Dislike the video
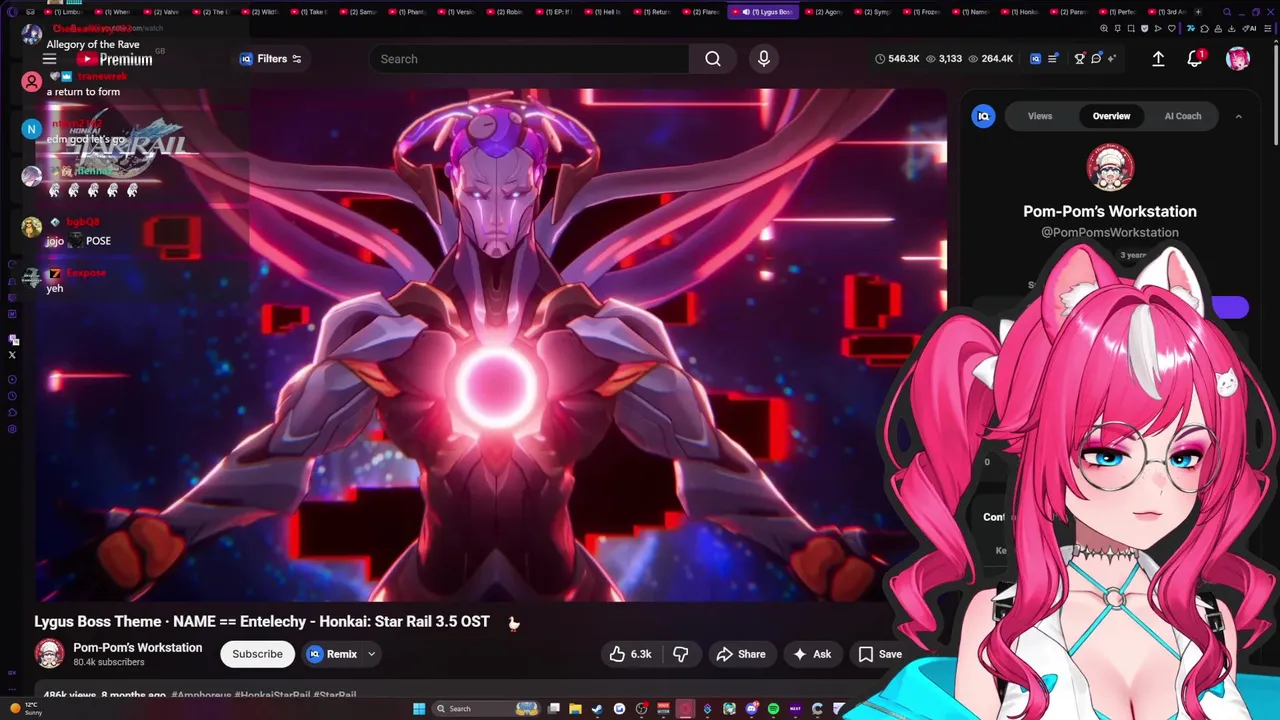Viewport: 1280px width, 720px height. pos(681,654)
